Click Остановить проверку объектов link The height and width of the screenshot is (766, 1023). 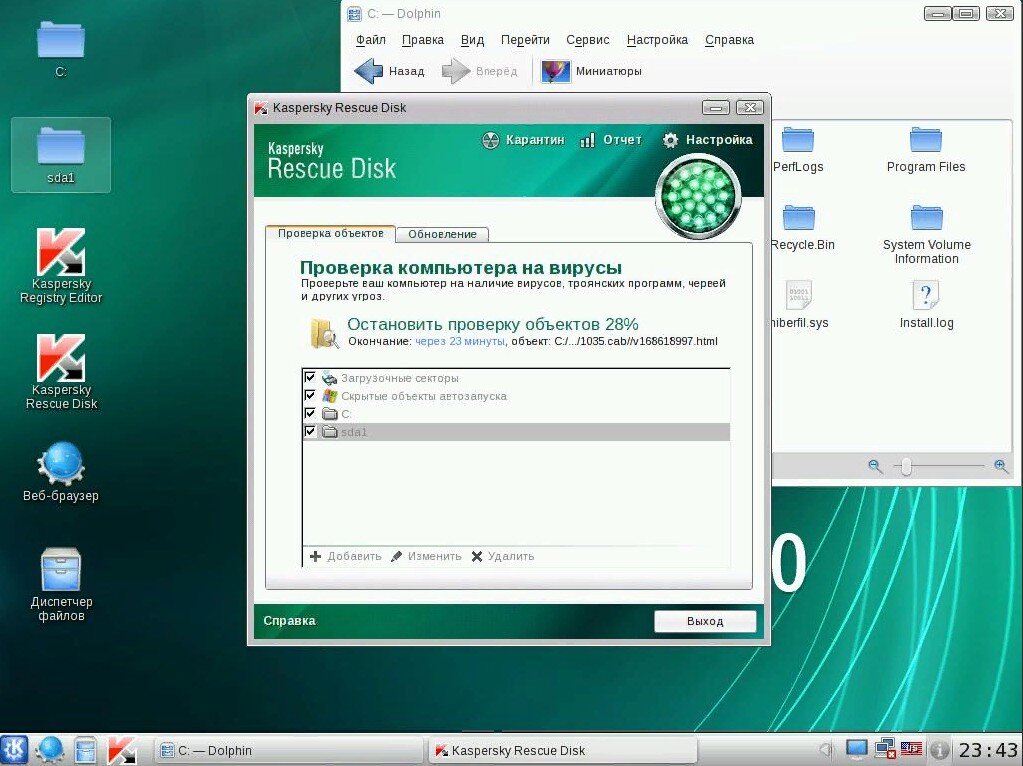(x=493, y=324)
